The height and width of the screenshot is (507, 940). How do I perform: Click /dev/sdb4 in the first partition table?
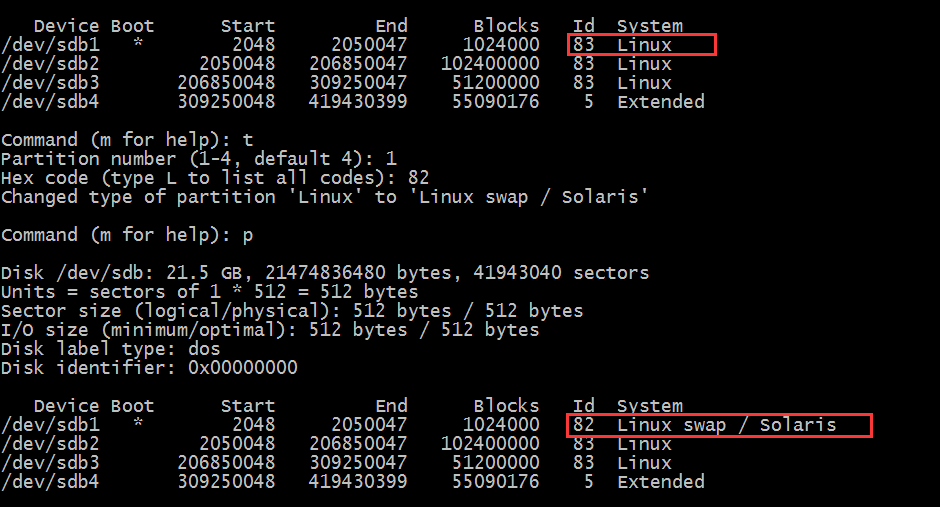point(50,102)
